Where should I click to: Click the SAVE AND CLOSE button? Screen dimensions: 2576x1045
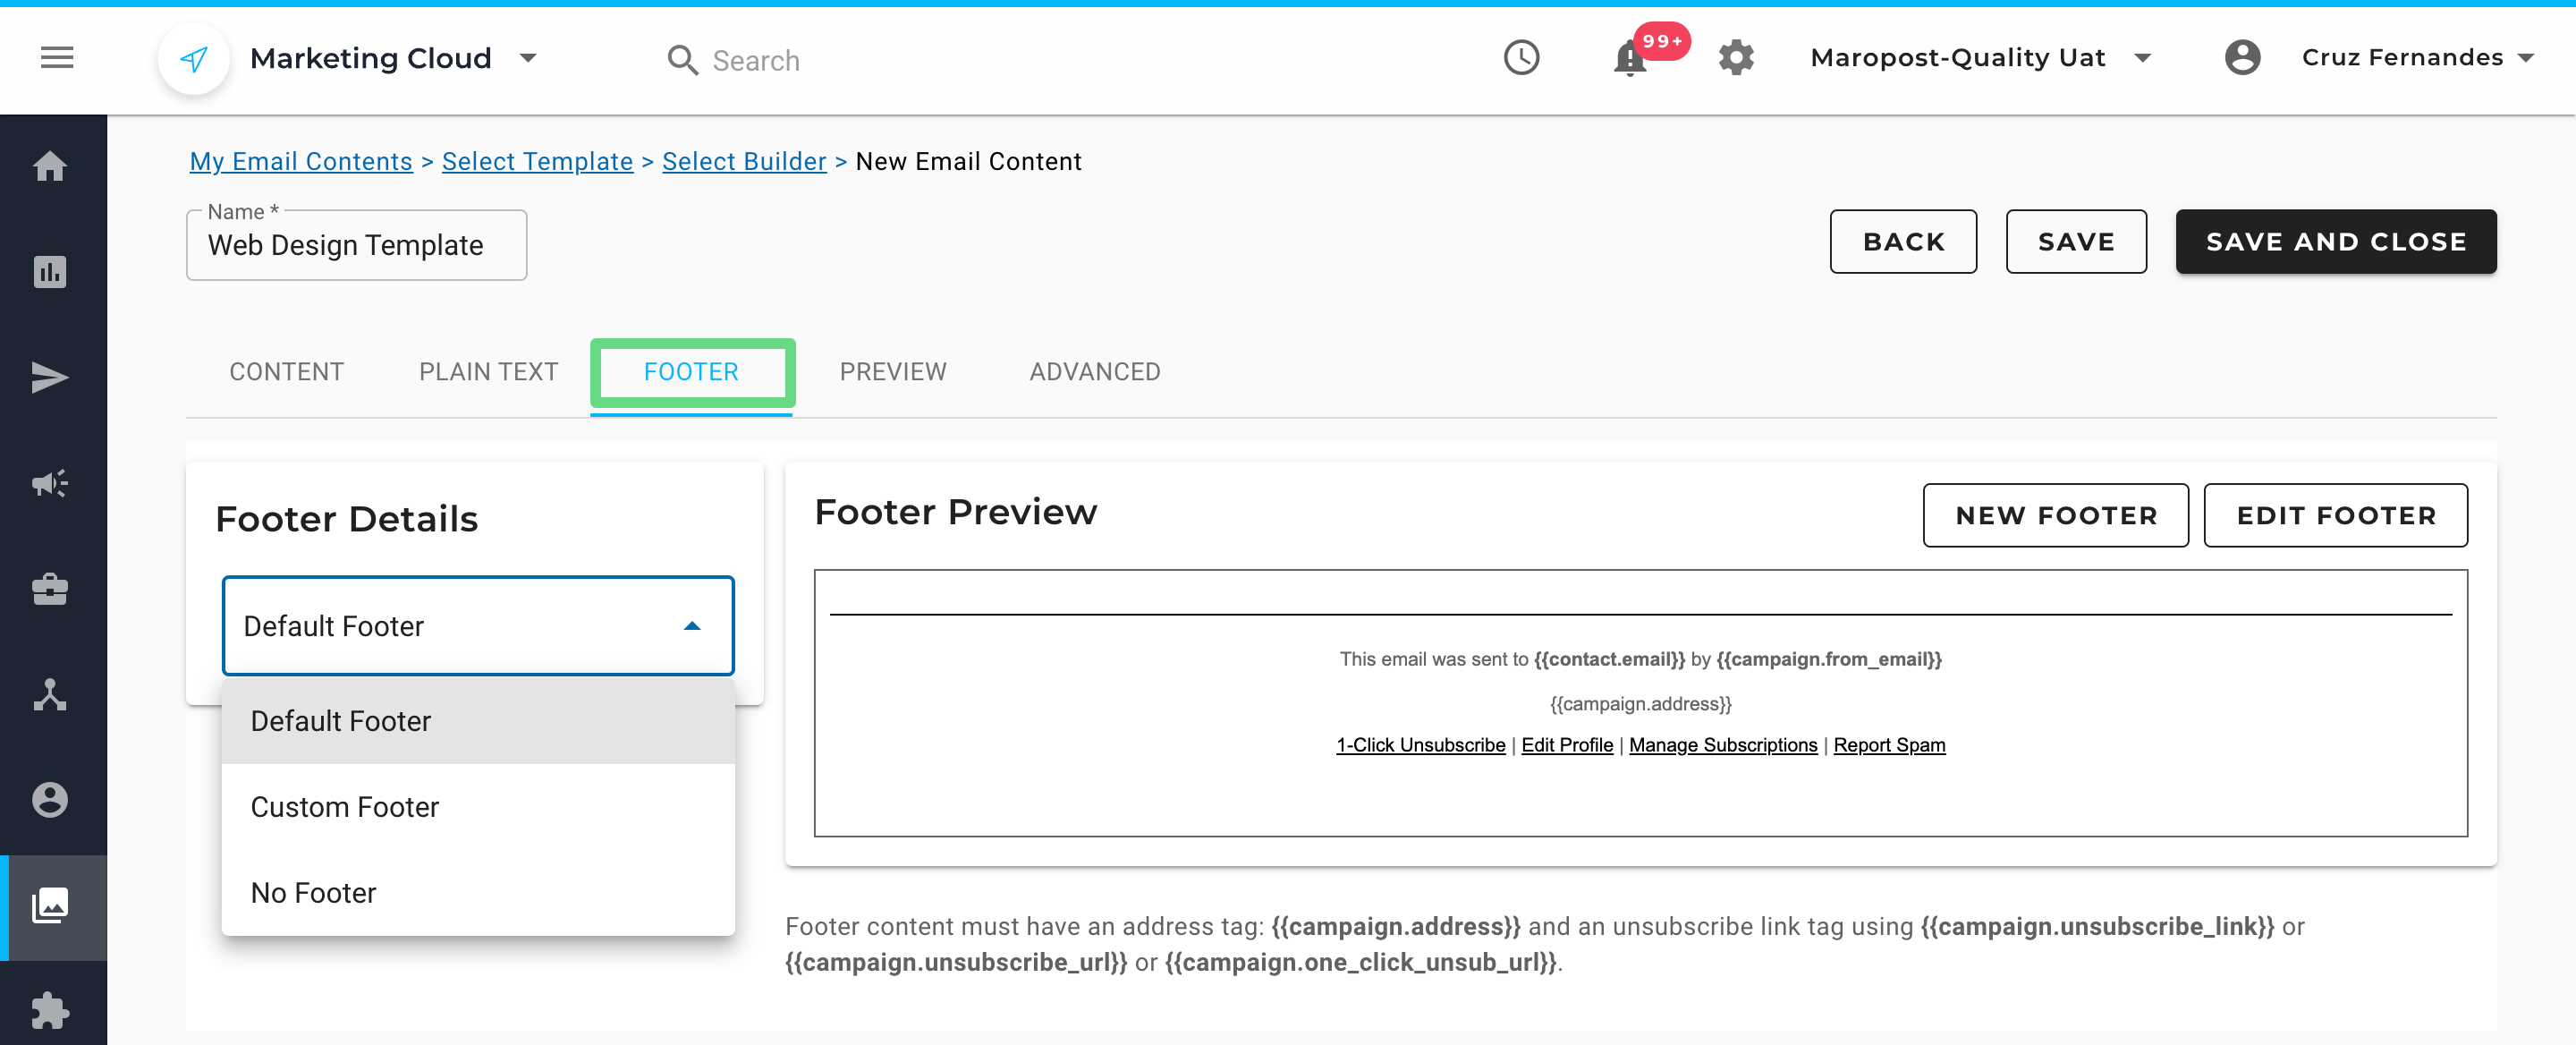[x=2335, y=242]
